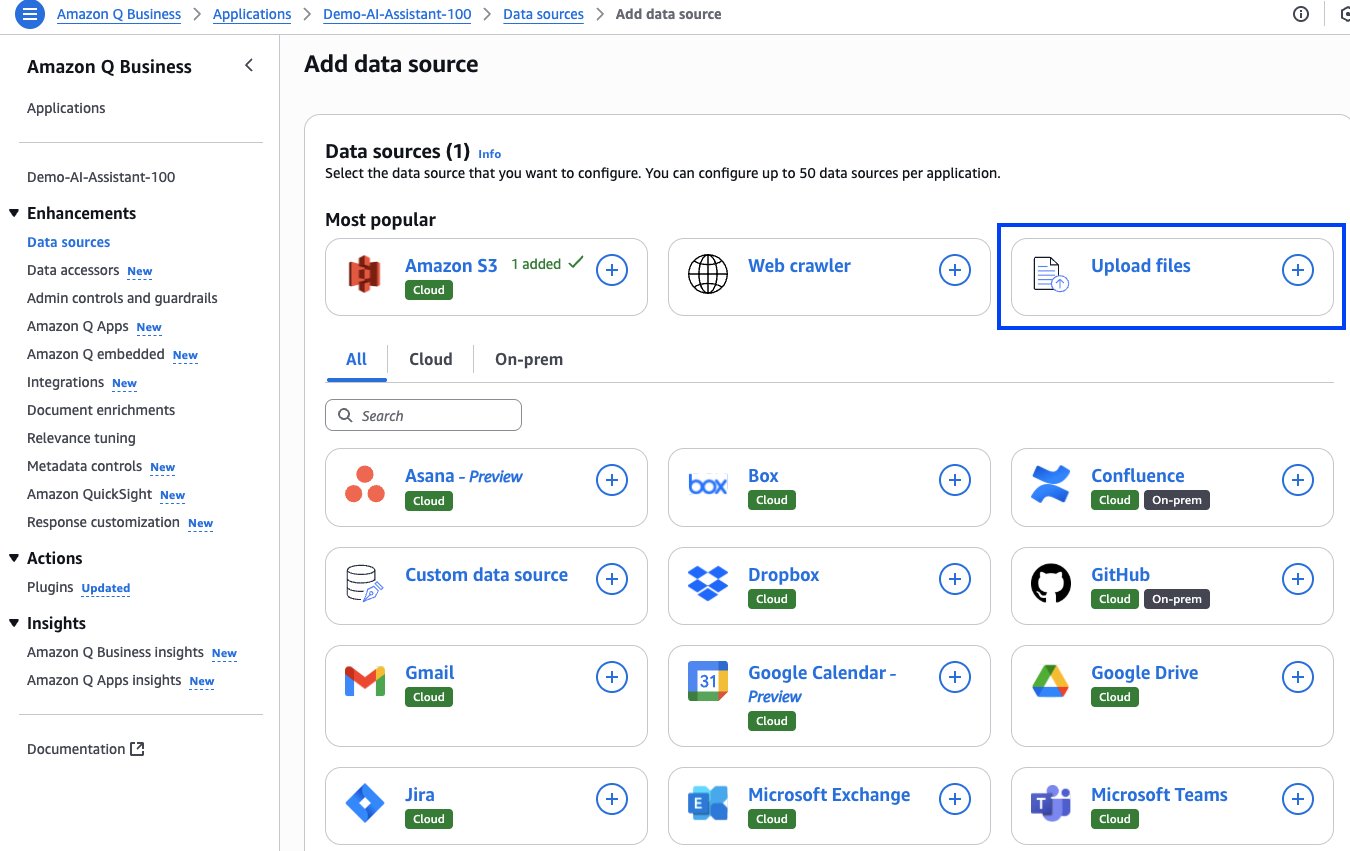Viewport: 1350px width, 851px height.
Task: Add the Microsoft Teams data source plus
Action: coord(1298,799)
